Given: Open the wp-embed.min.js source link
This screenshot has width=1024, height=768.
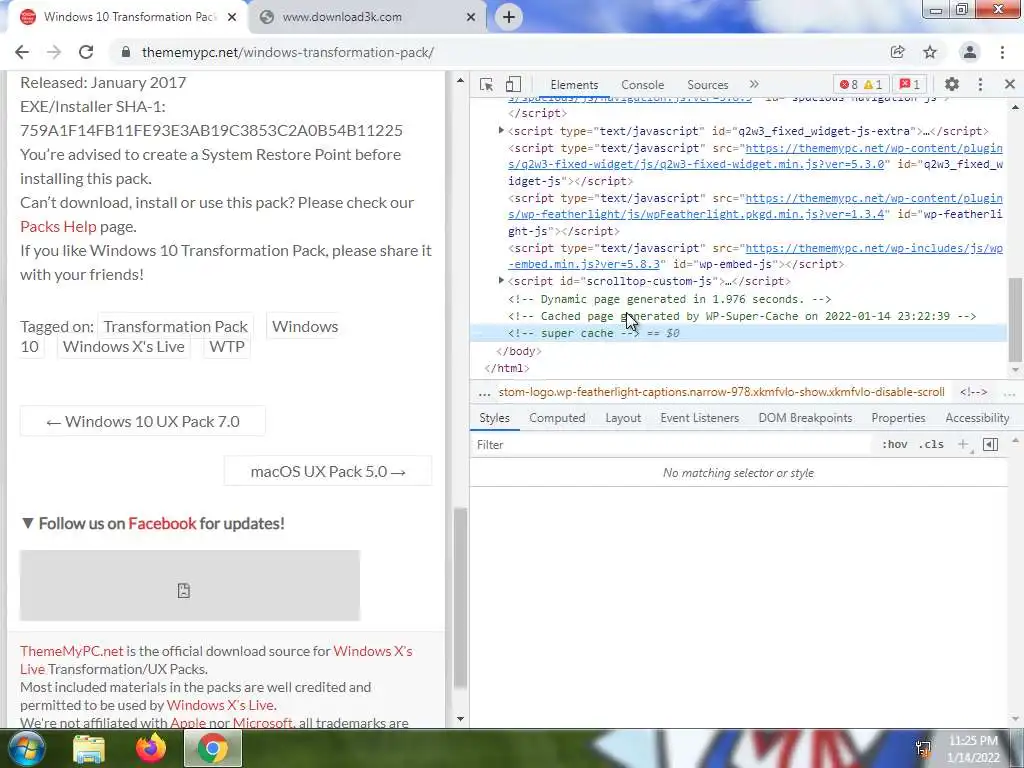Looking at the screenshot, I should click(756, 256).
